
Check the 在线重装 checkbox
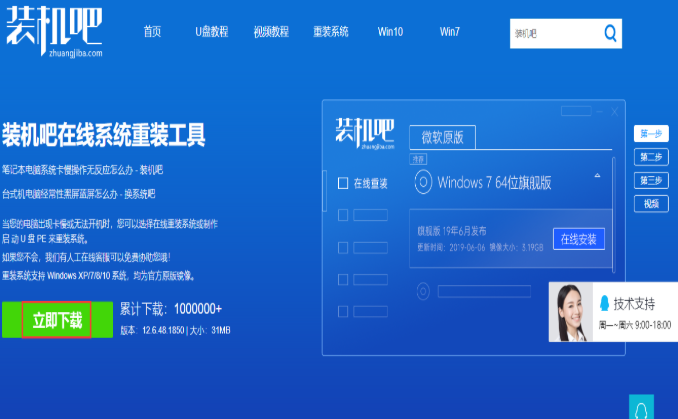coord(343,184)
